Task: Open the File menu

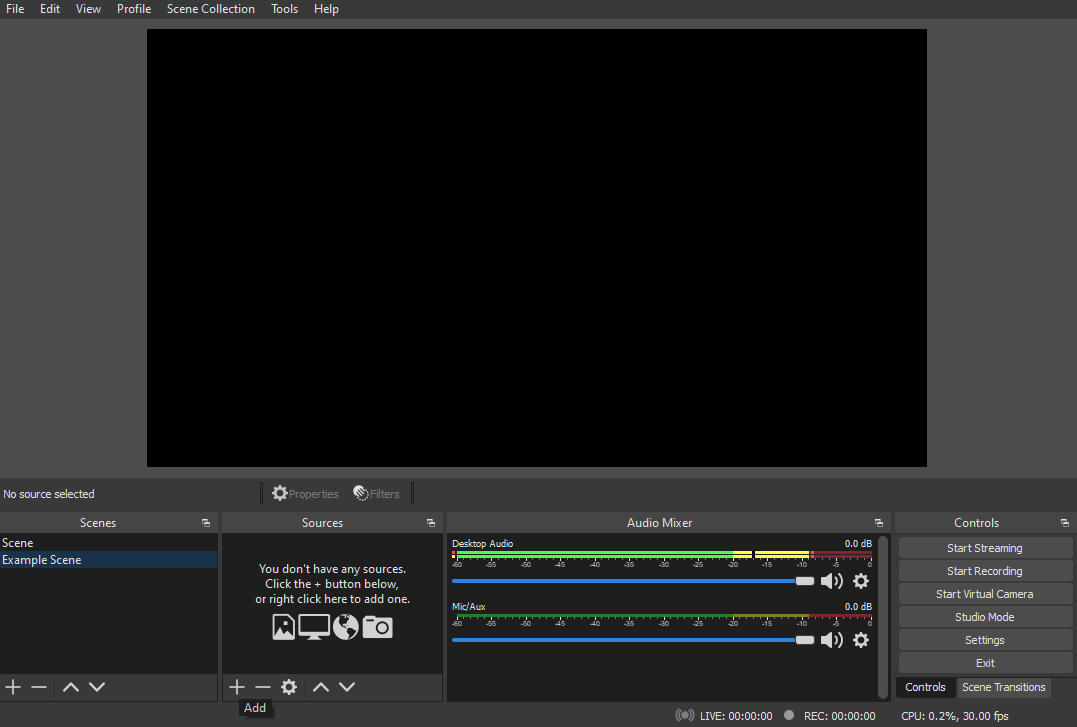Action: coord(15,9)
